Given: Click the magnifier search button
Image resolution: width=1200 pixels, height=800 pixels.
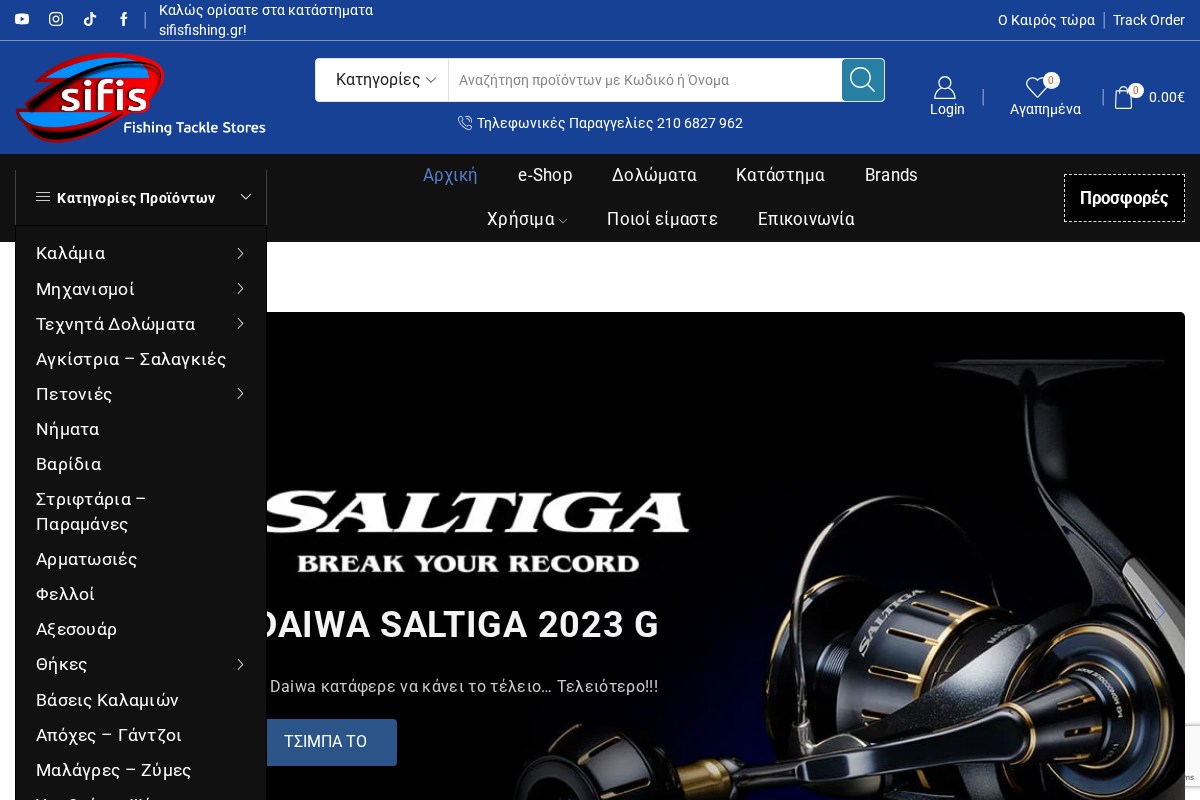Looking at the screenshot, I should pyautogui.click(x=863, y=80).
